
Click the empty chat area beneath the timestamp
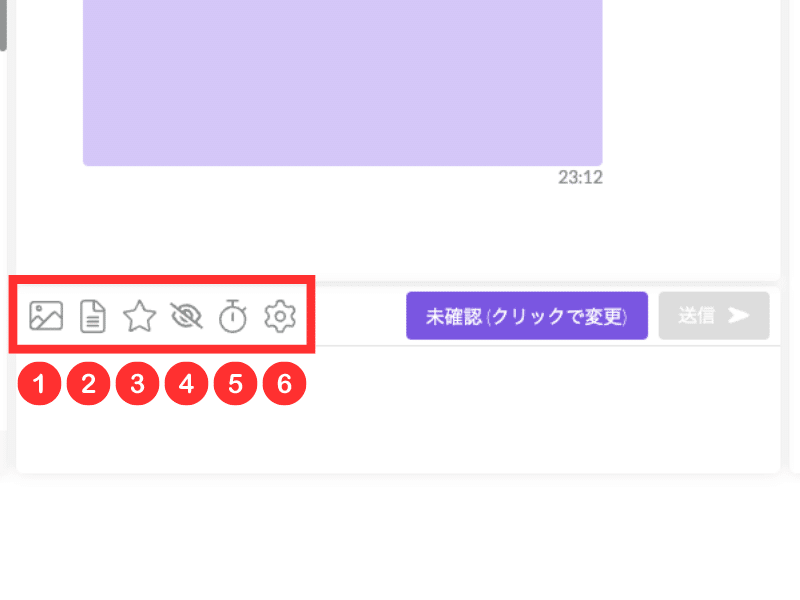(x=398, y=230)
